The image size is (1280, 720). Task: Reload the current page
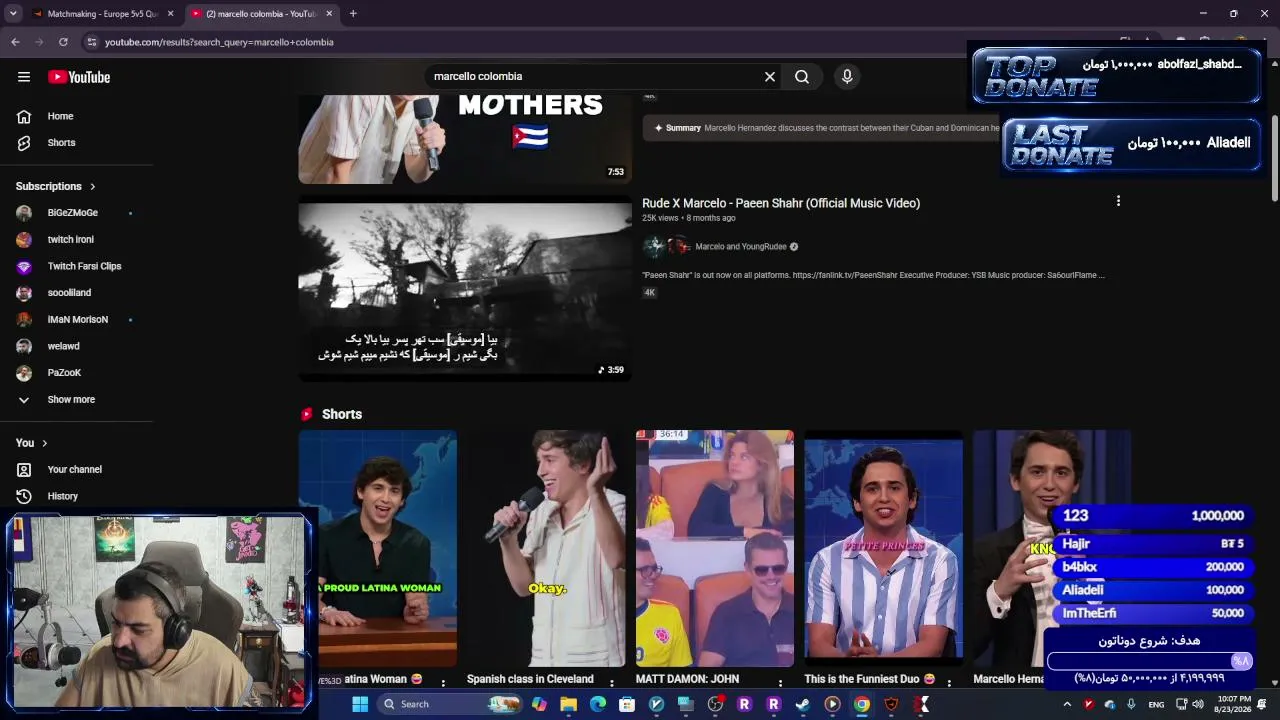click(63, 42)
